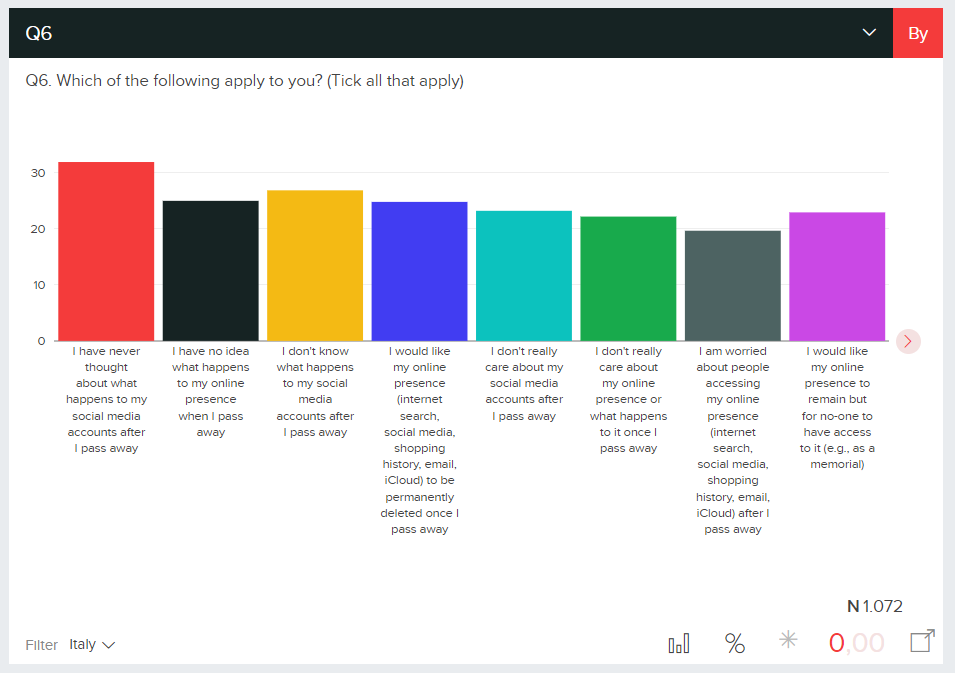Click the red next-page arrow beside the chart
The image size is (955, 673).
908,341
